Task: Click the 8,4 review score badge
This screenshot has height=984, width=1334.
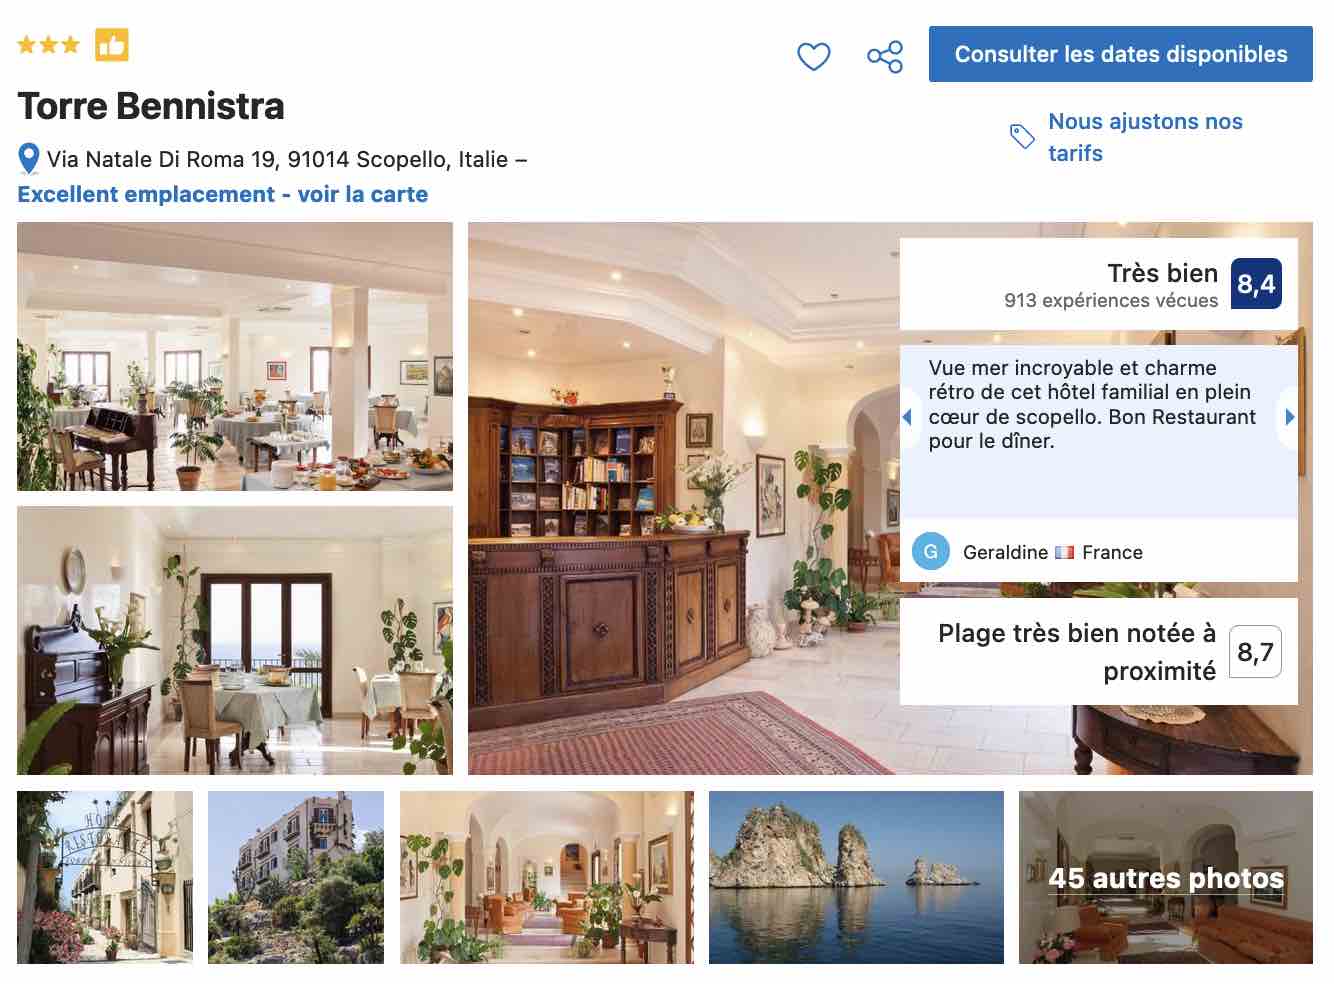Action: pos(1256,284)
